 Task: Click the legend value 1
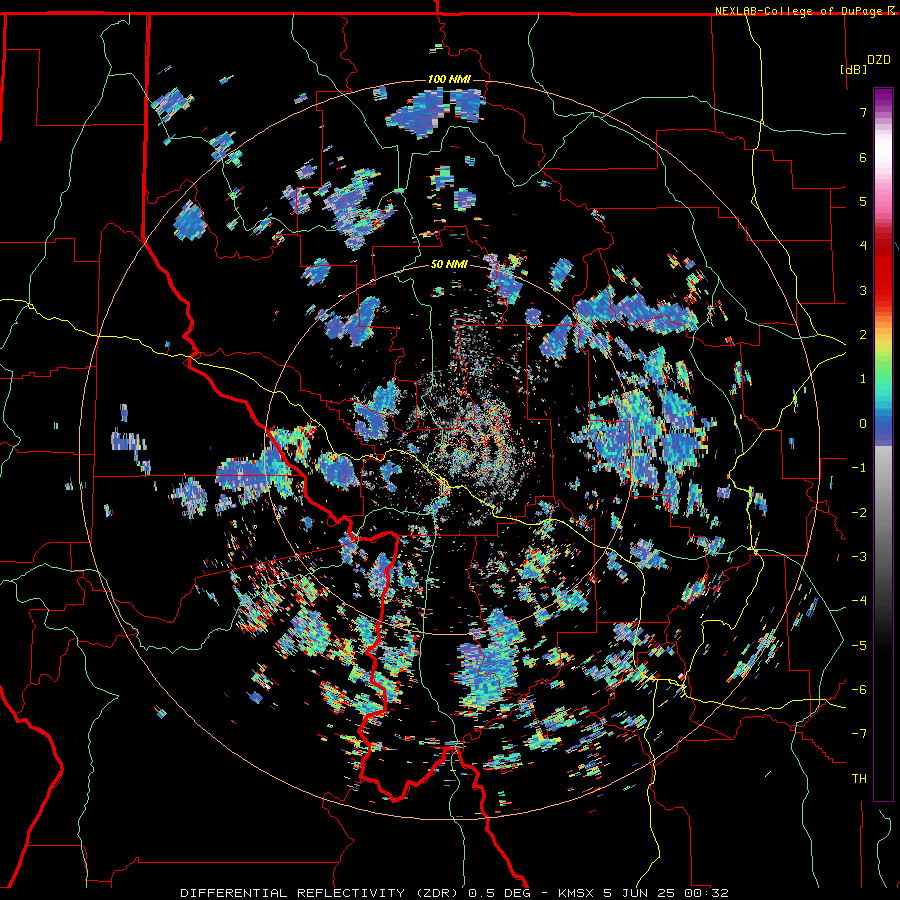click(863, 379)
